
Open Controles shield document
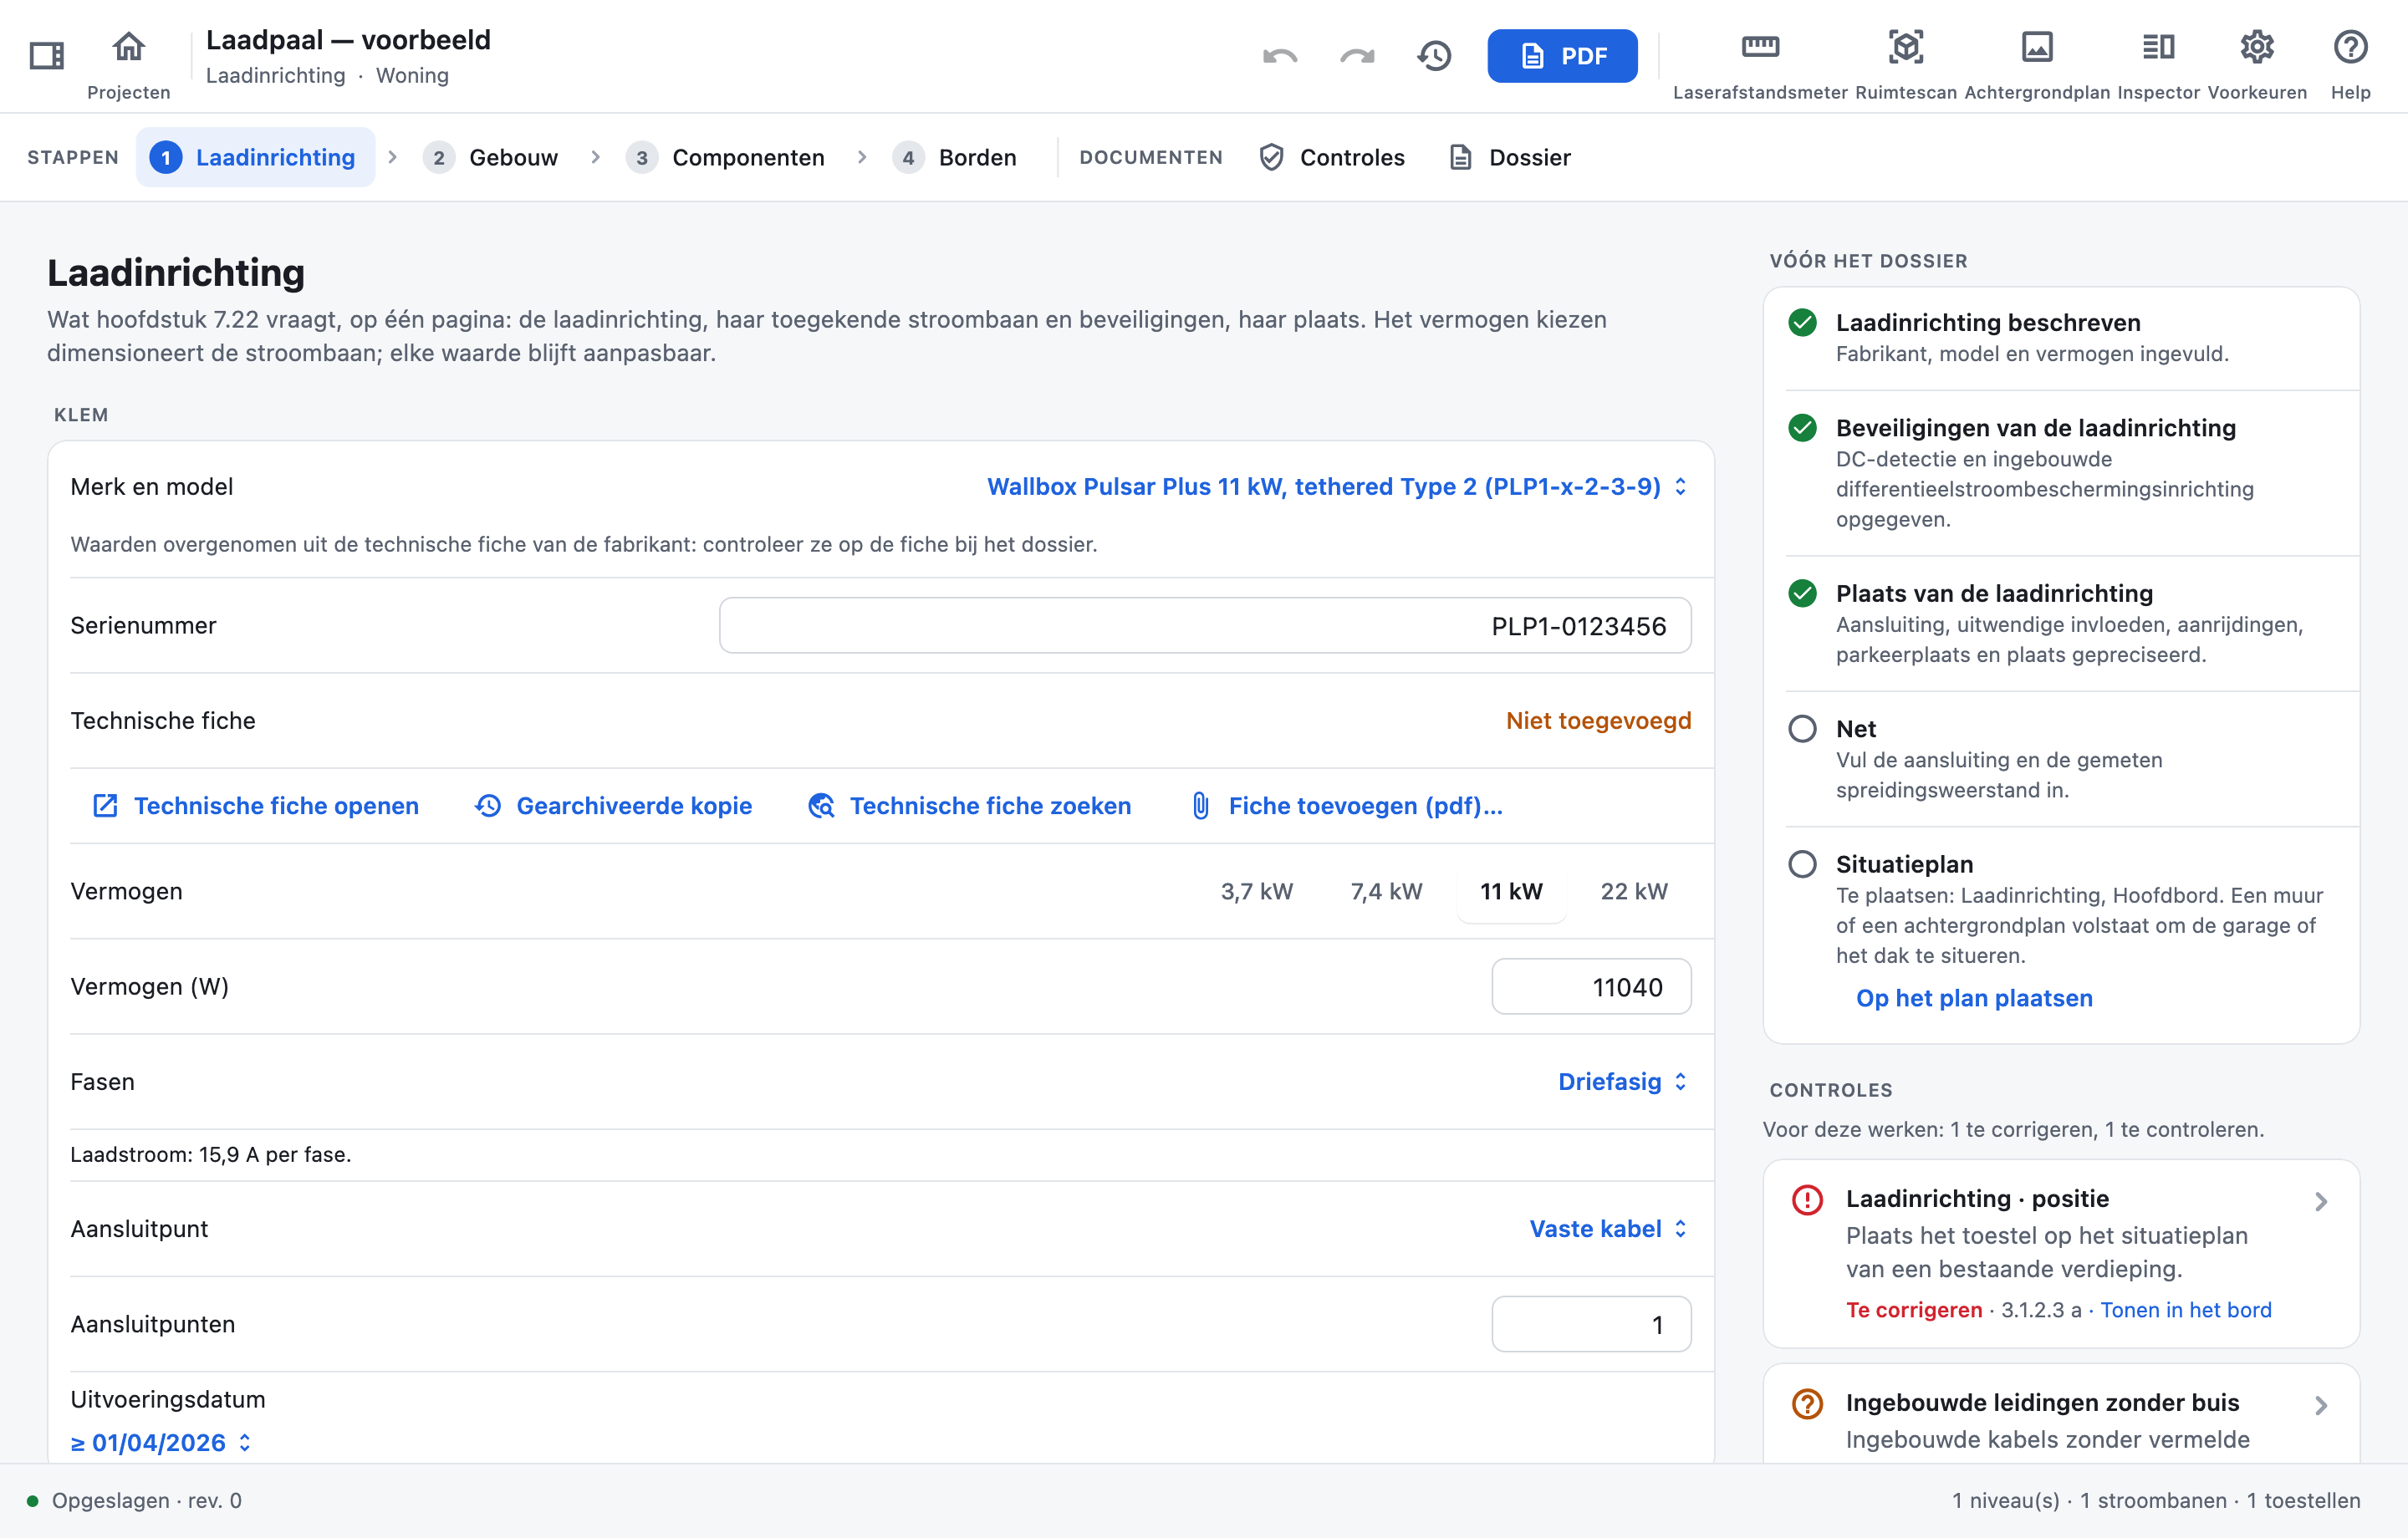pos(1332,157)
